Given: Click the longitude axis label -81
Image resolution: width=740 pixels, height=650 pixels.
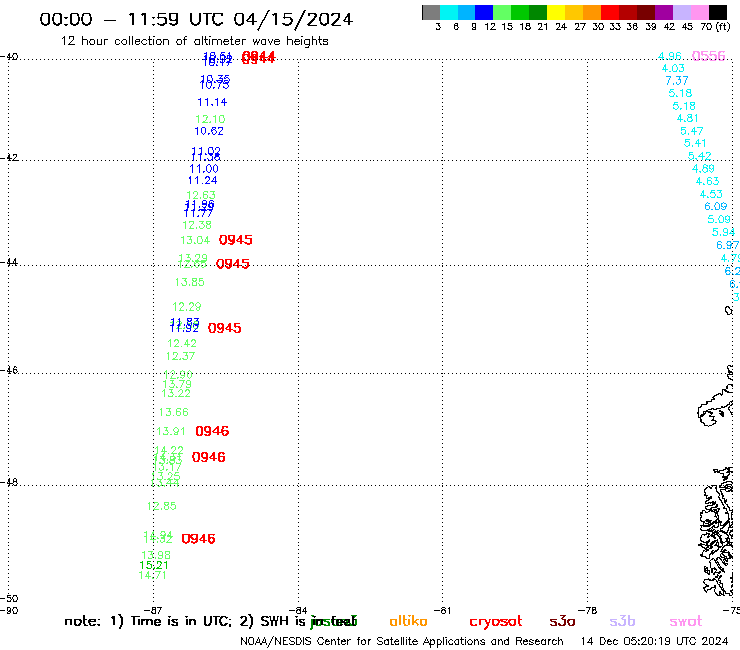Looking at the screenshot, I should [442, 610].
